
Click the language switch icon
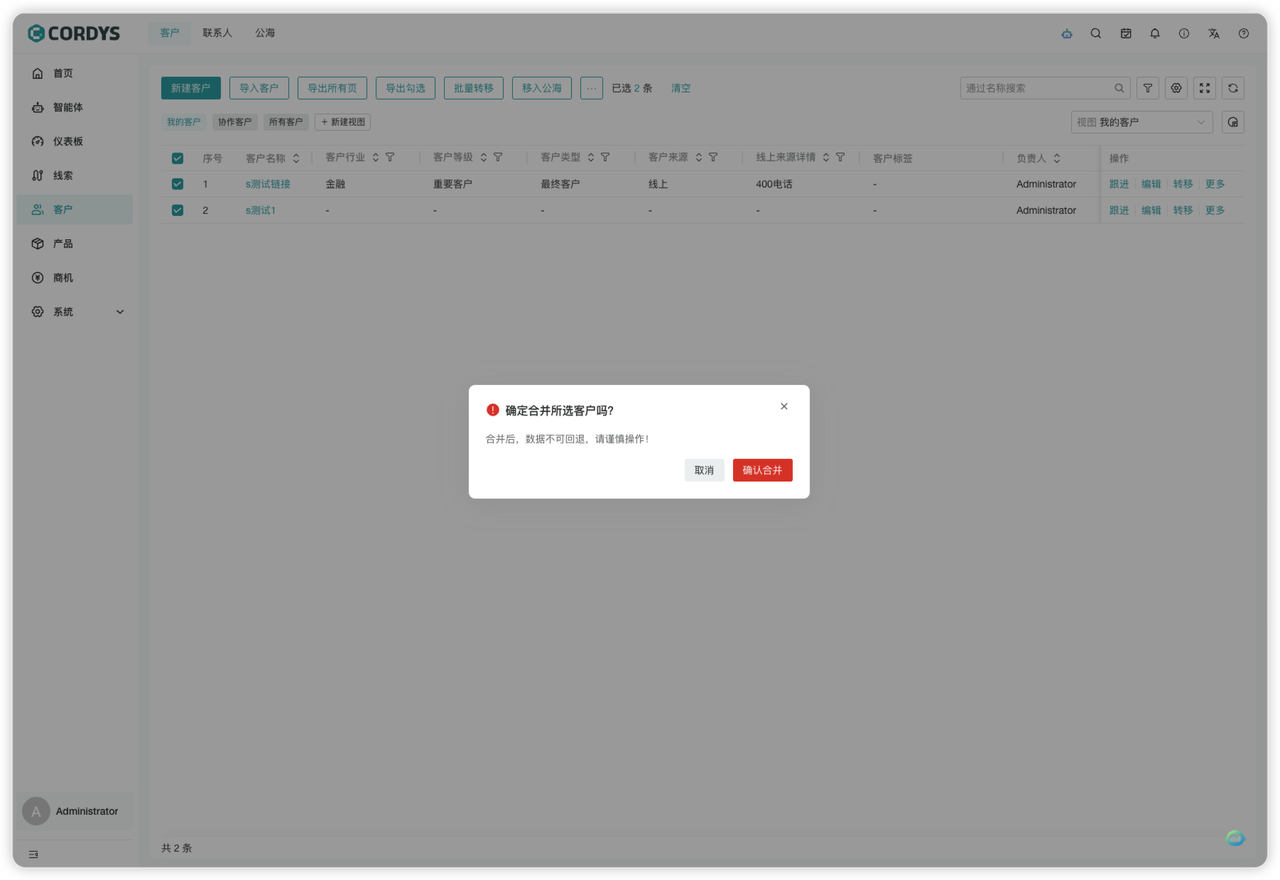pyautogui.click(x=1214, y=33)
